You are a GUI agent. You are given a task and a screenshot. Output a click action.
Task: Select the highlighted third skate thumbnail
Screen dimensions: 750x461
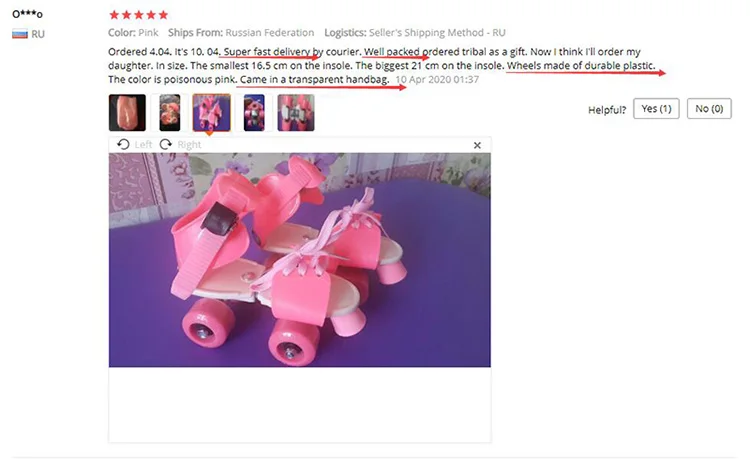pyautogui.click(x=211, y=113)
